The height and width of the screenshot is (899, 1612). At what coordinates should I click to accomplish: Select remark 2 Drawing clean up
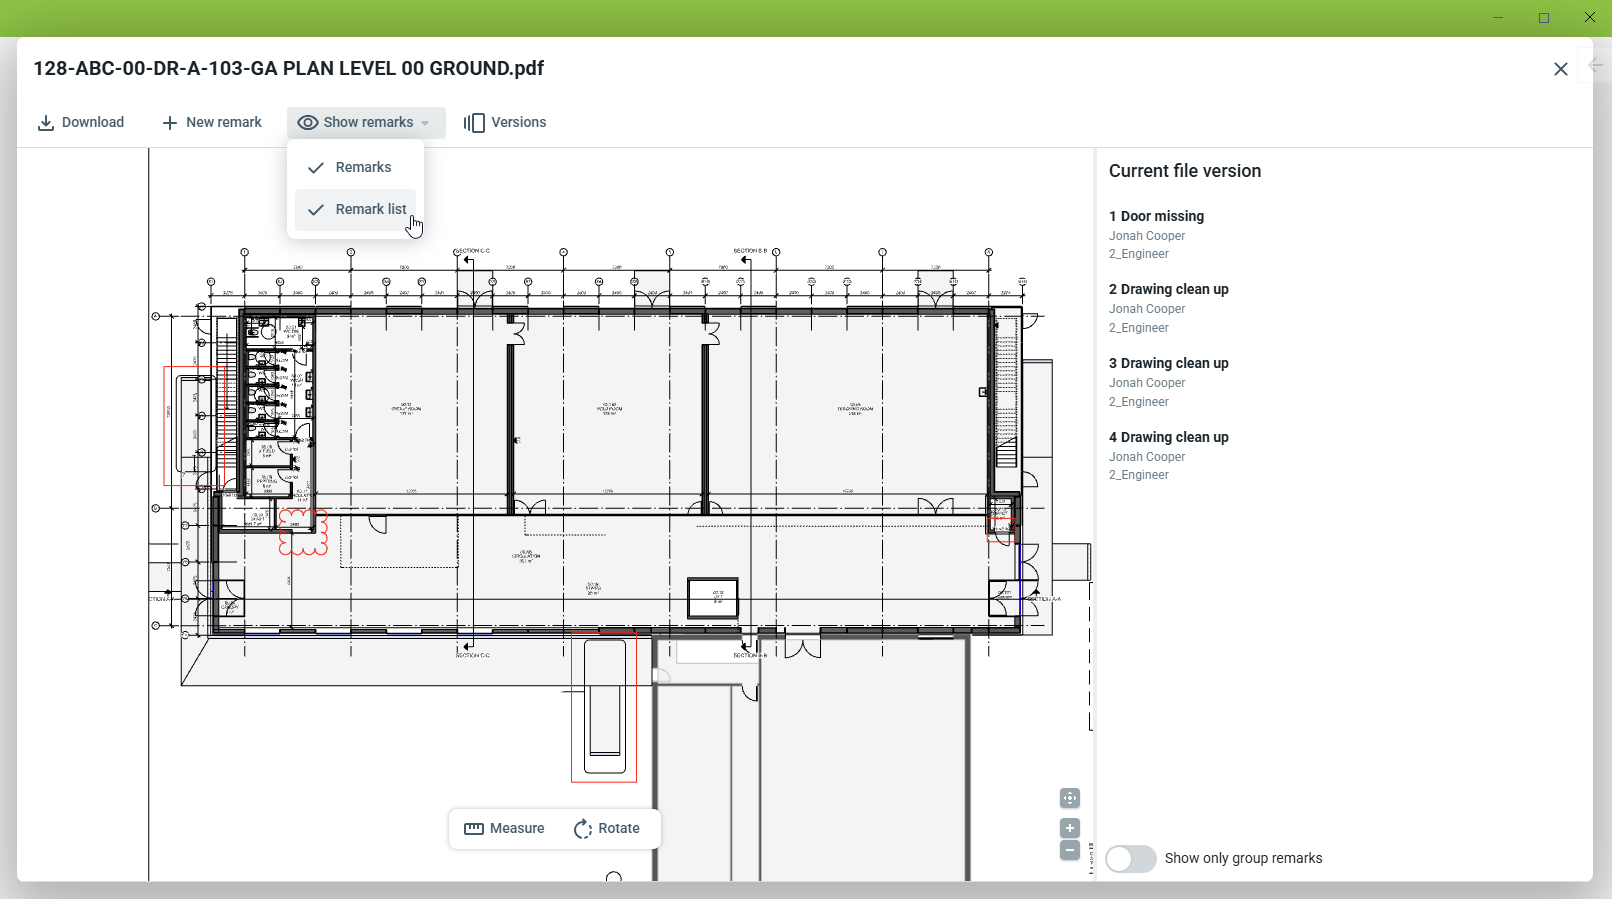pyautogui.click(x=1168, y=290)
